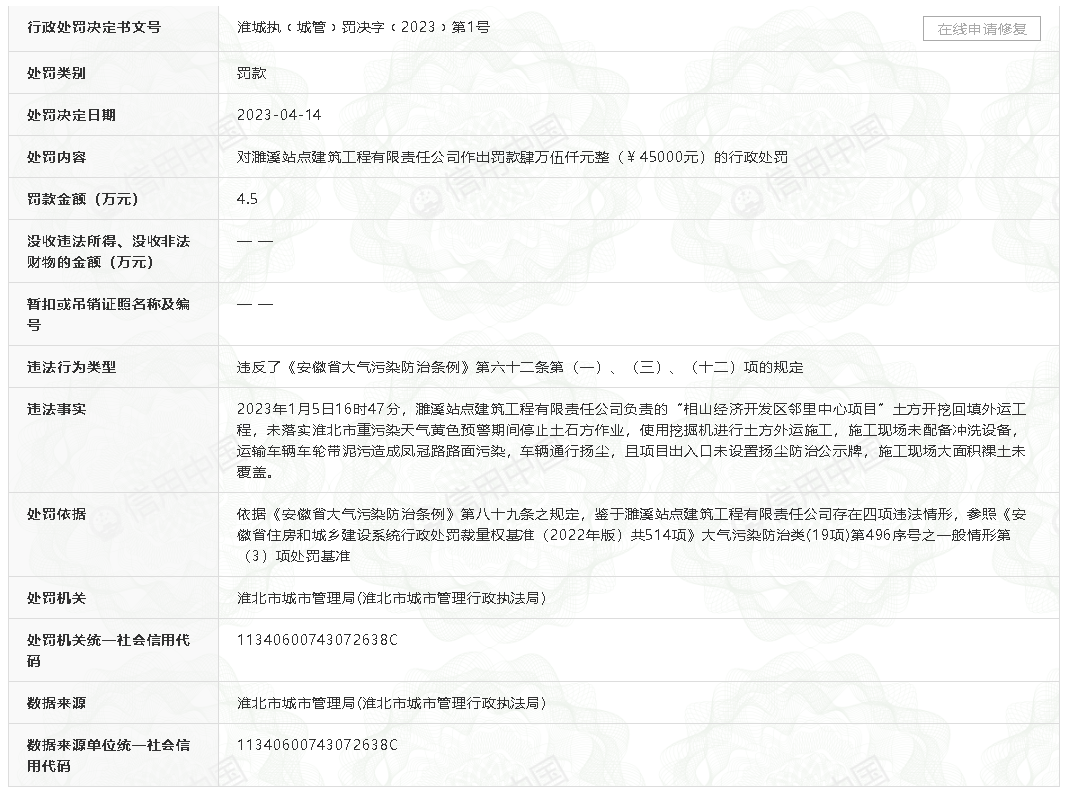Click the 数据来源 label
Viewport: 1067px width, 795px height.
(x=56, y=702)
